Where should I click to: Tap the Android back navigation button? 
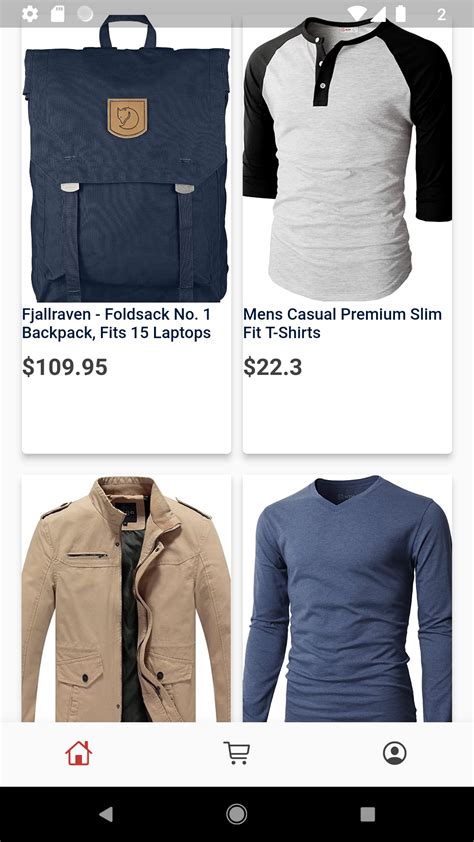pos(106,815)
